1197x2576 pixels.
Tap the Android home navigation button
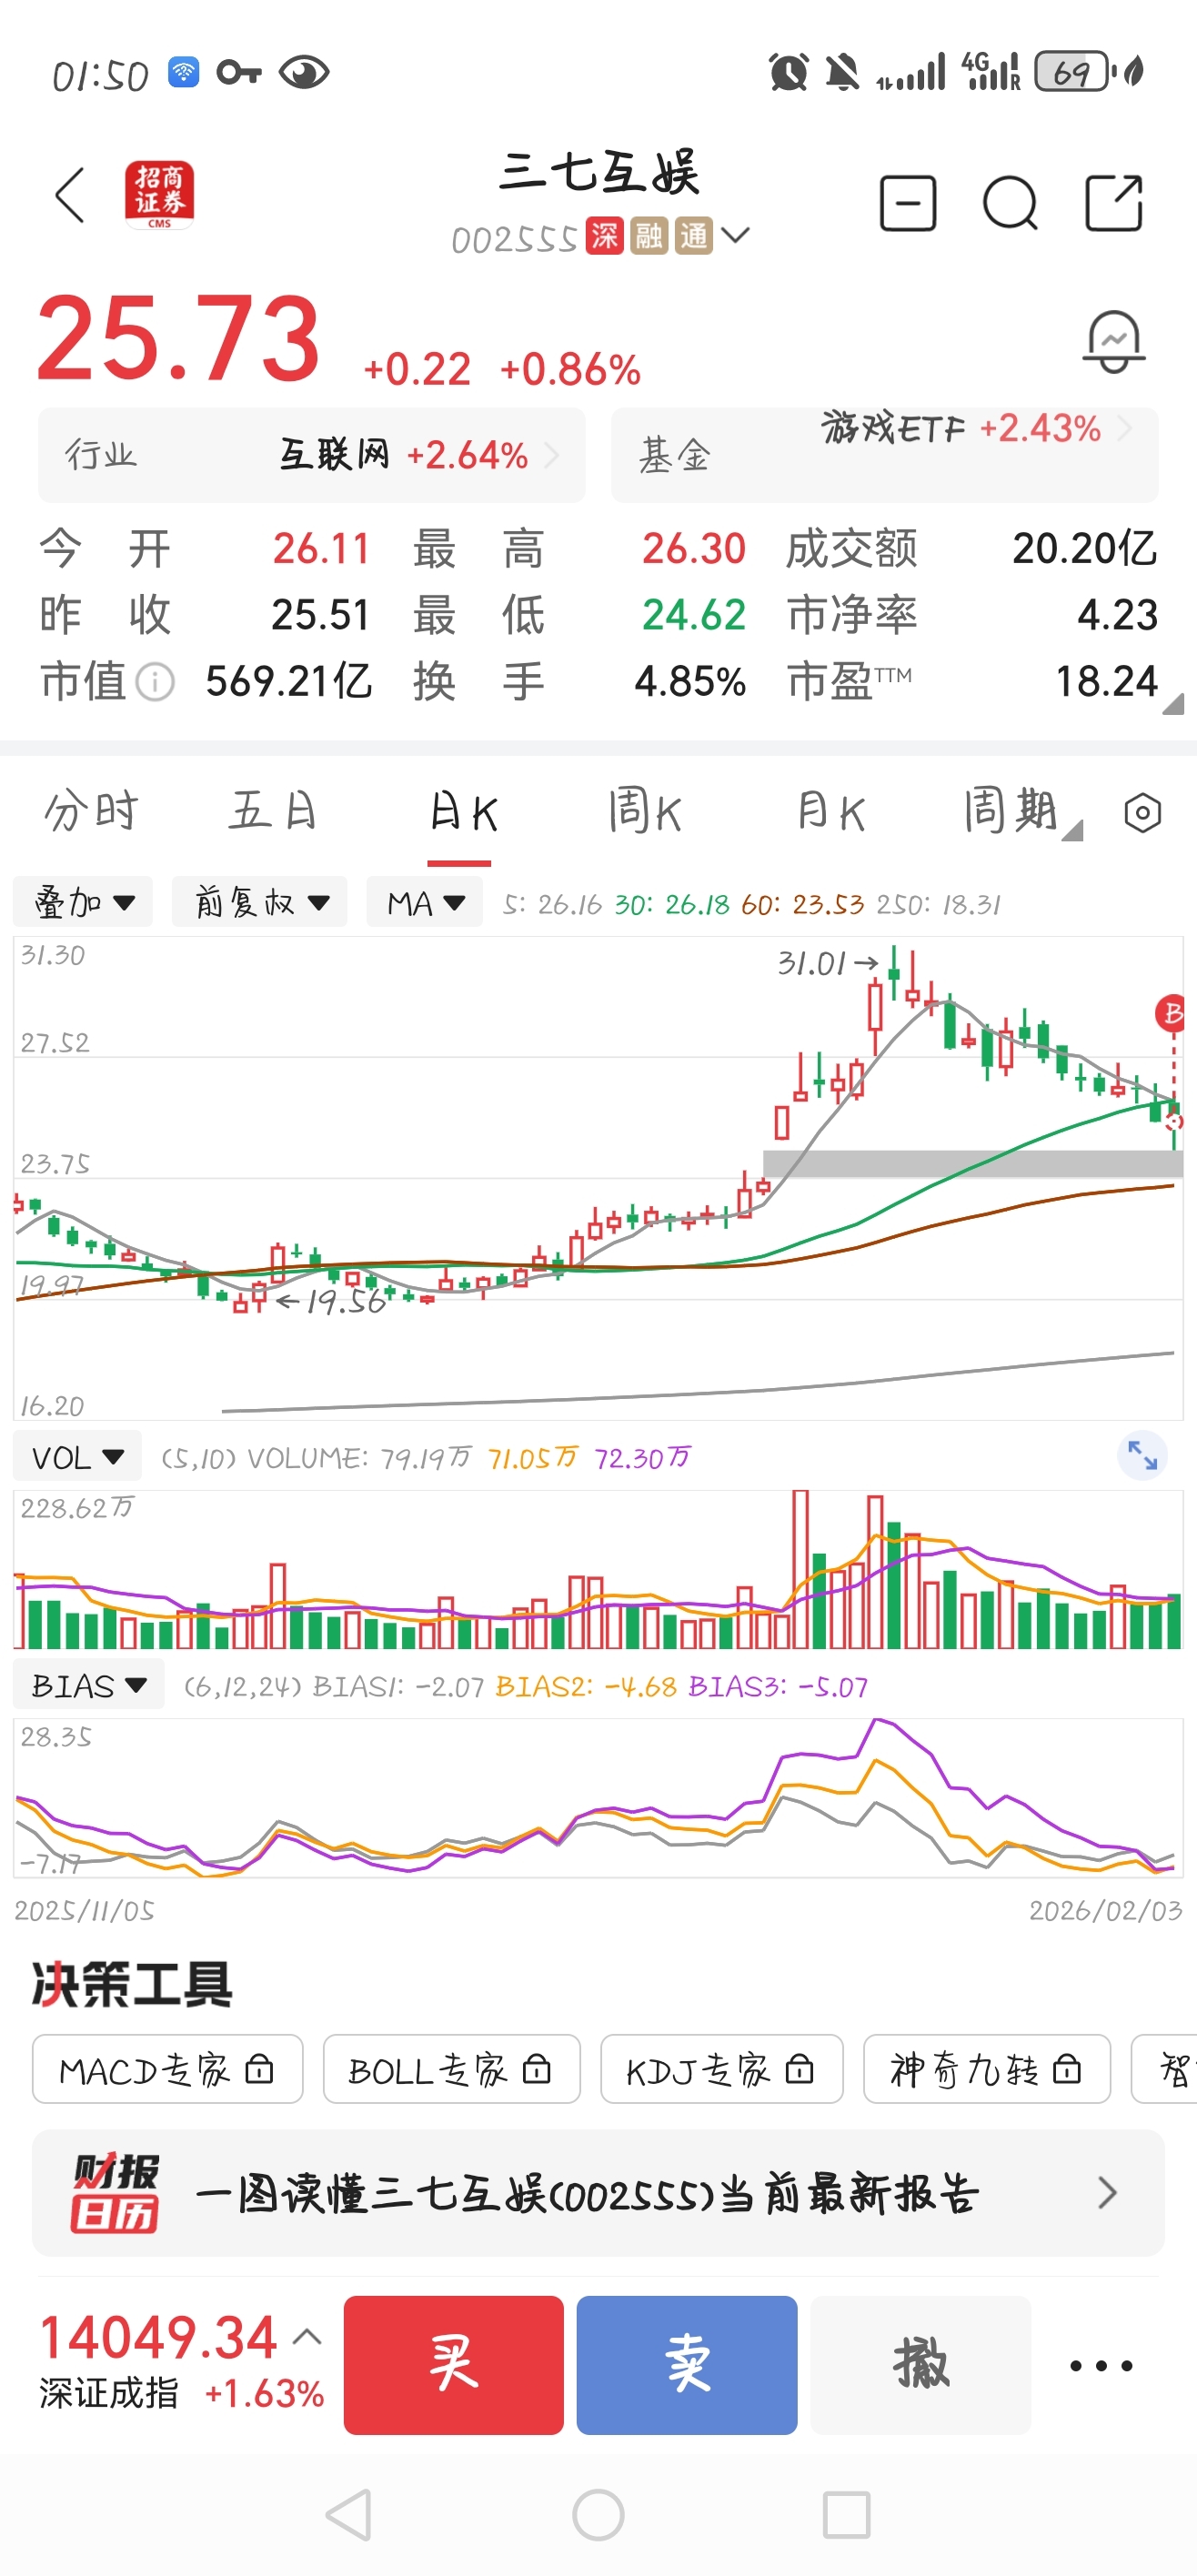pos(598,2515)
